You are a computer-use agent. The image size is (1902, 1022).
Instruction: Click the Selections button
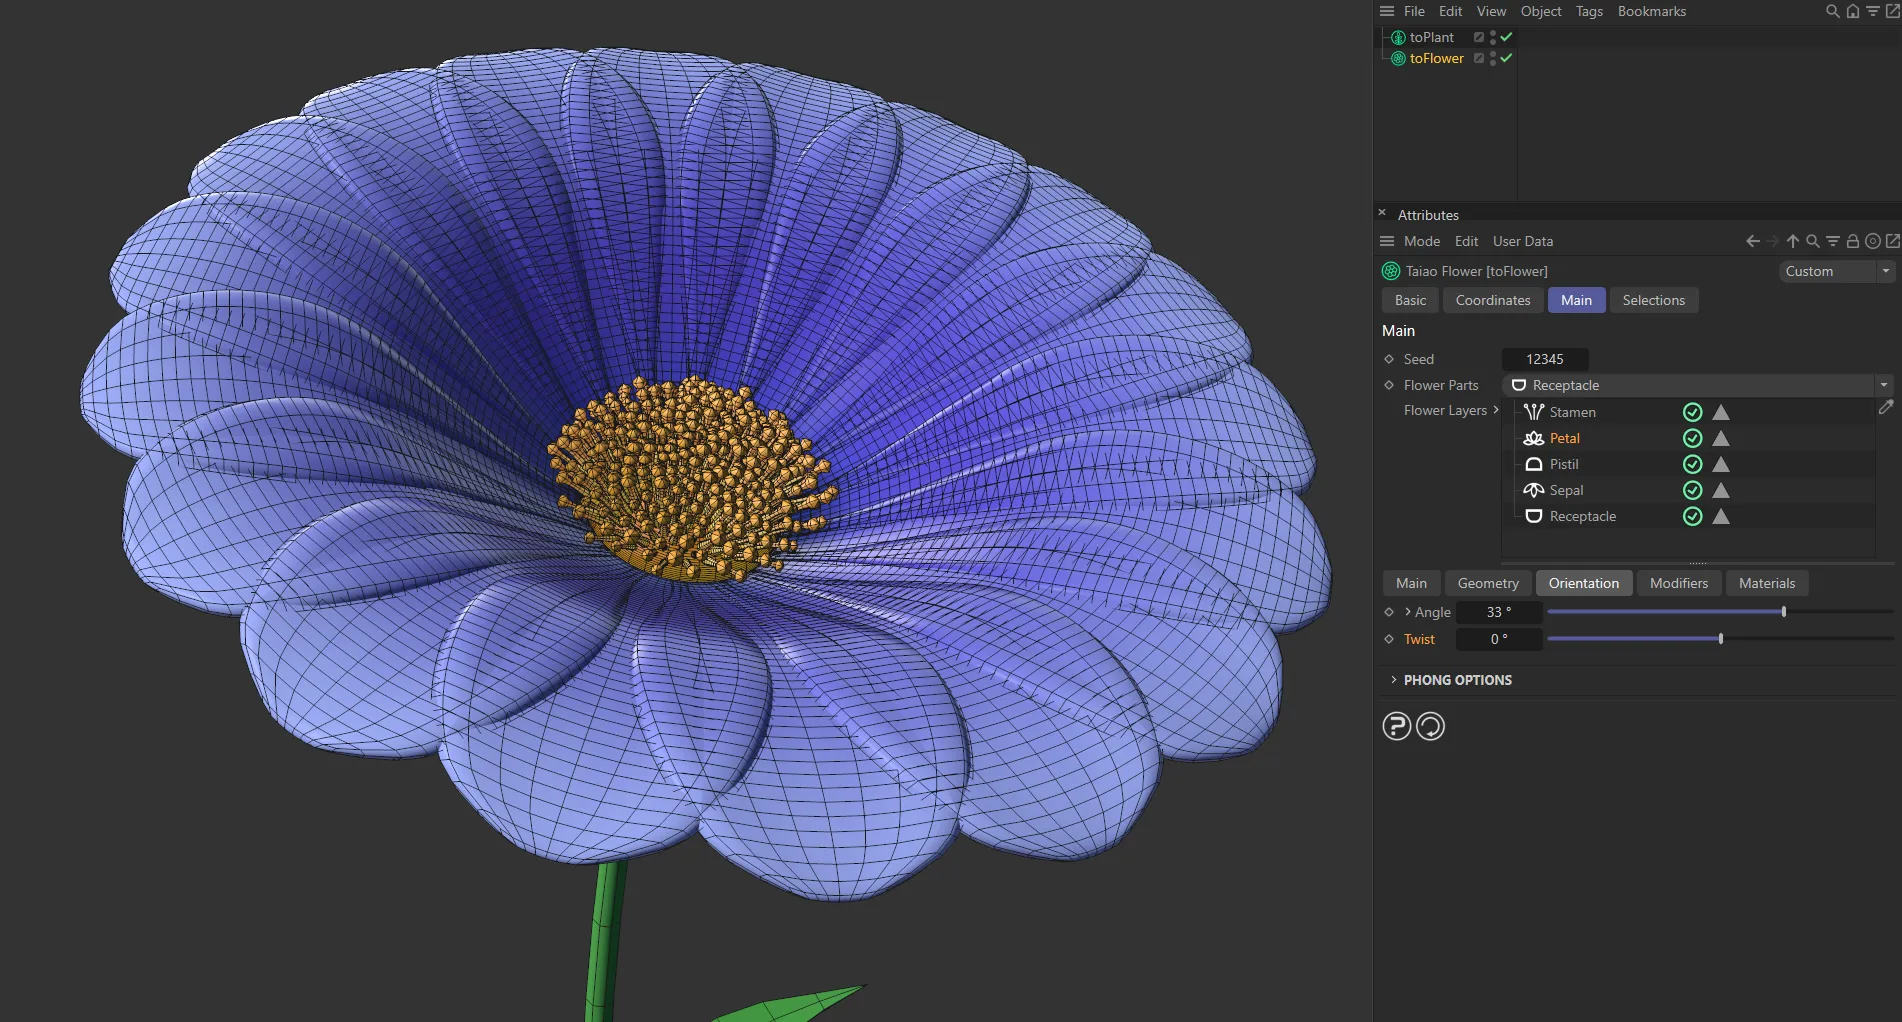1653,300
